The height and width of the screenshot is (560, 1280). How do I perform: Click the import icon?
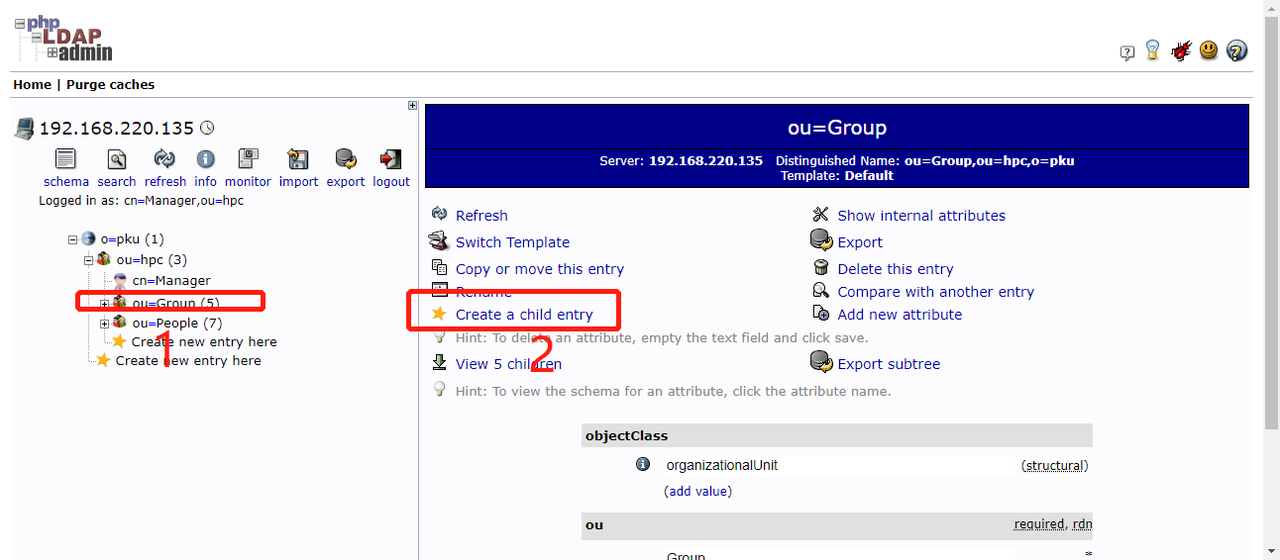tap(298, 159)
